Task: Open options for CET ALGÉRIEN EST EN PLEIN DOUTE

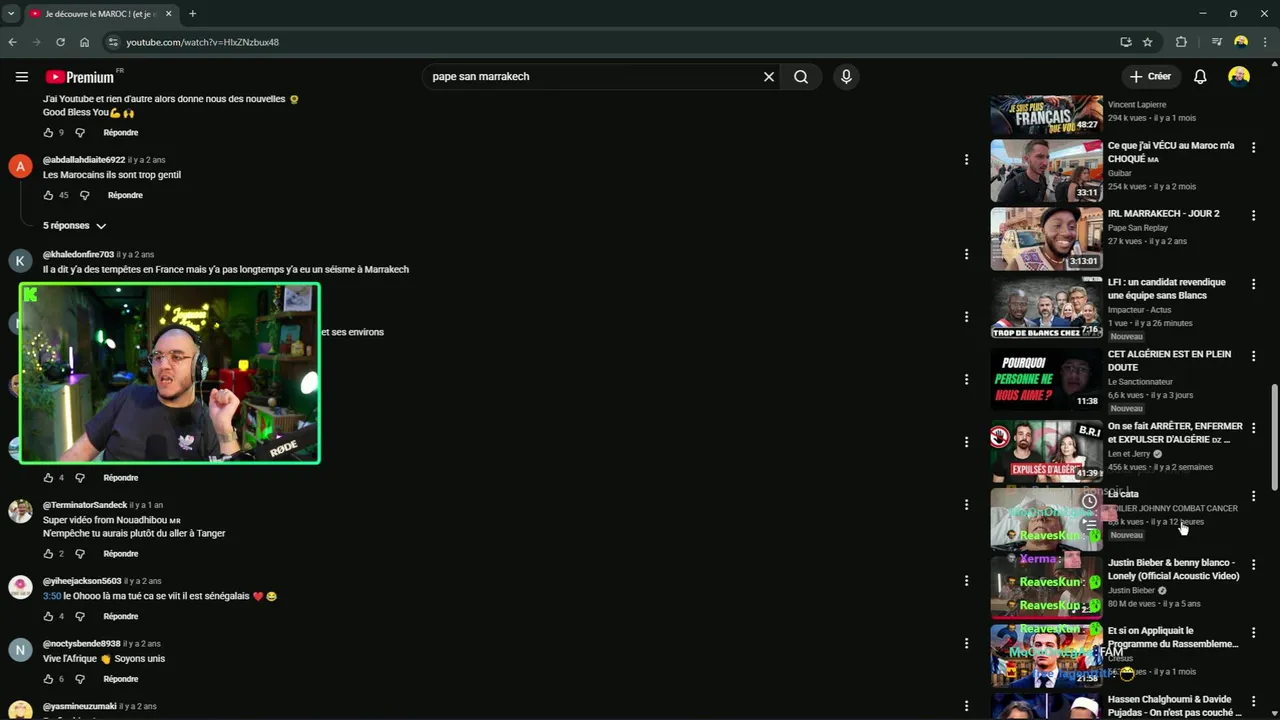Action: click(1253, 357)
